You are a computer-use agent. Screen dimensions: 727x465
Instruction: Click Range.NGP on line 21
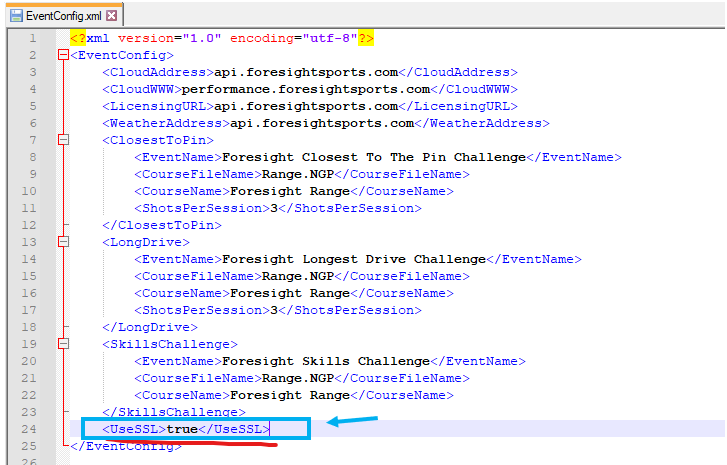(298, 378)
